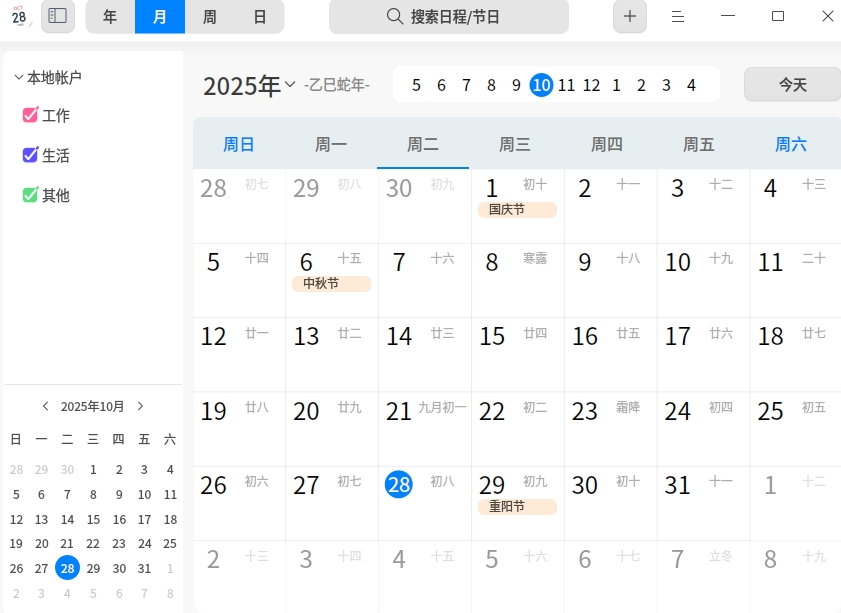Go to previous month in mini calendar
This screenshot has height=613, width=841.
(x=46, y=406)
